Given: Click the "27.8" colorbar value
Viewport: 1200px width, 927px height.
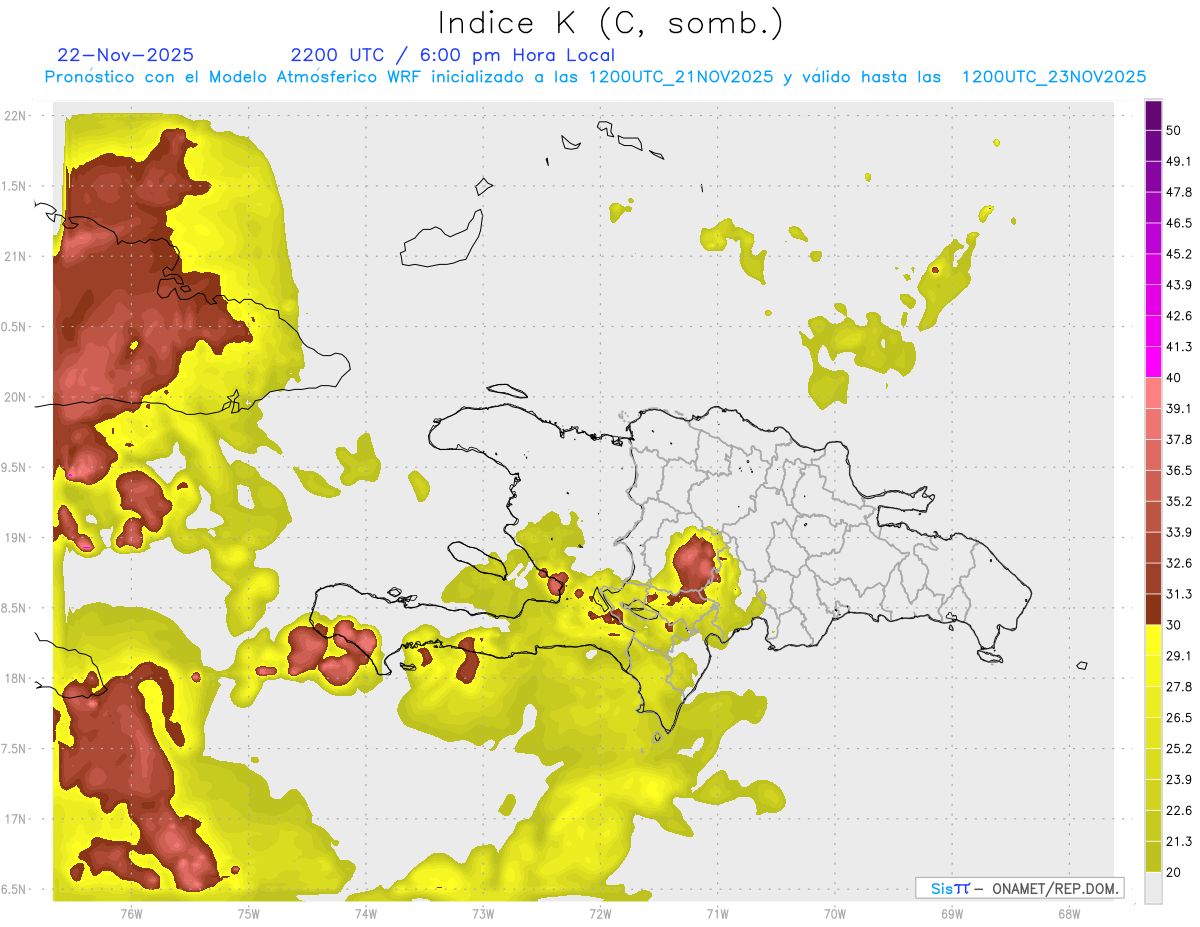Looking at the screenshot, I should pyautogui.click(x=1179, y=687).
